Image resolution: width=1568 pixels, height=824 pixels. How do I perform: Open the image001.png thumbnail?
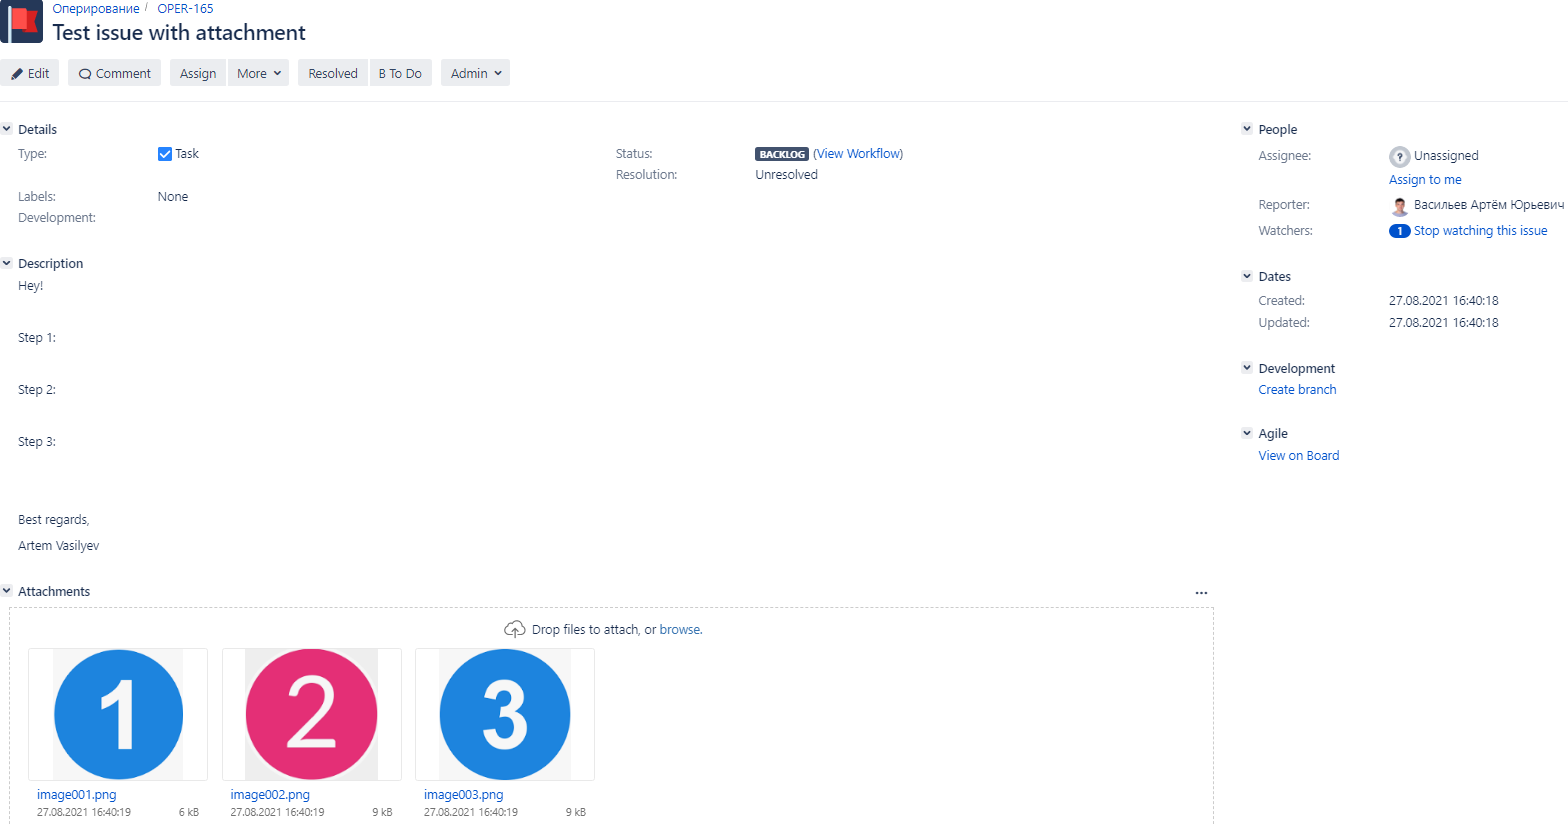(x=118, y=714)
